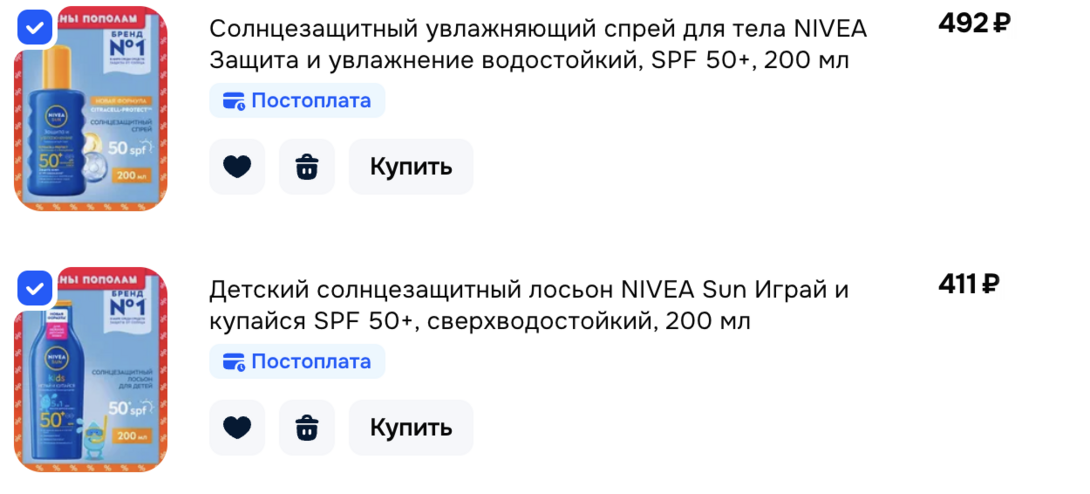This screenshot has width=1090, height=494.
Task: Click the 492 ₽ price
Action: 973,24
